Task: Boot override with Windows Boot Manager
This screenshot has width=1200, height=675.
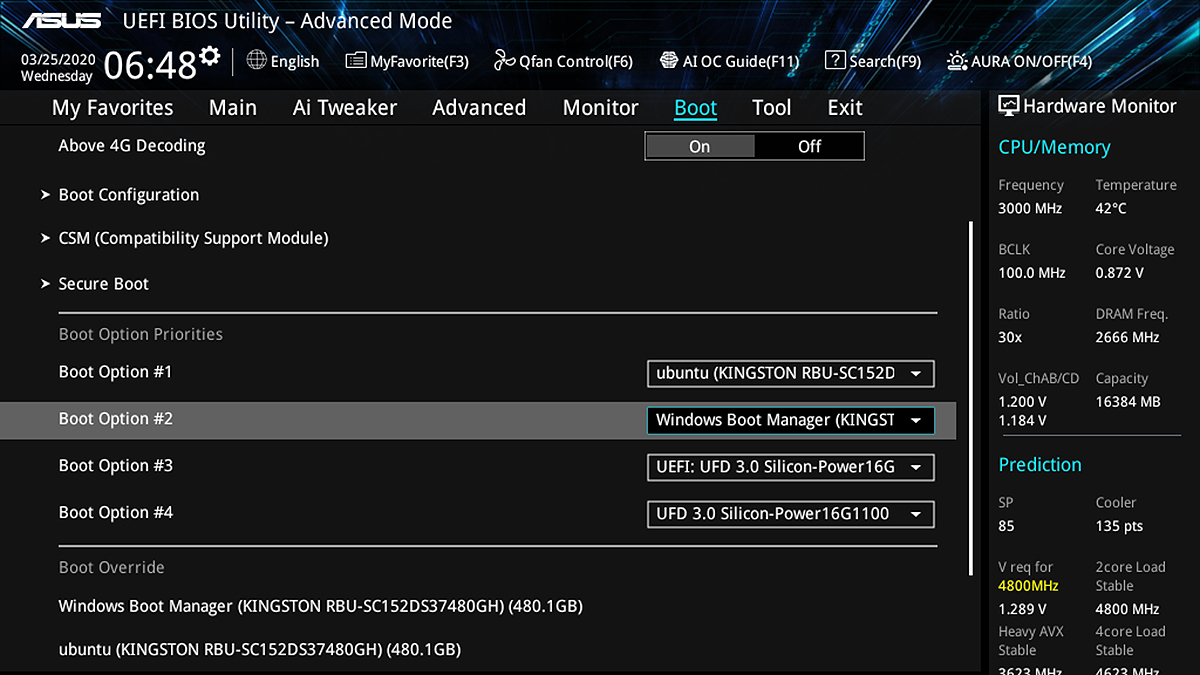Action: pos(320,606)
